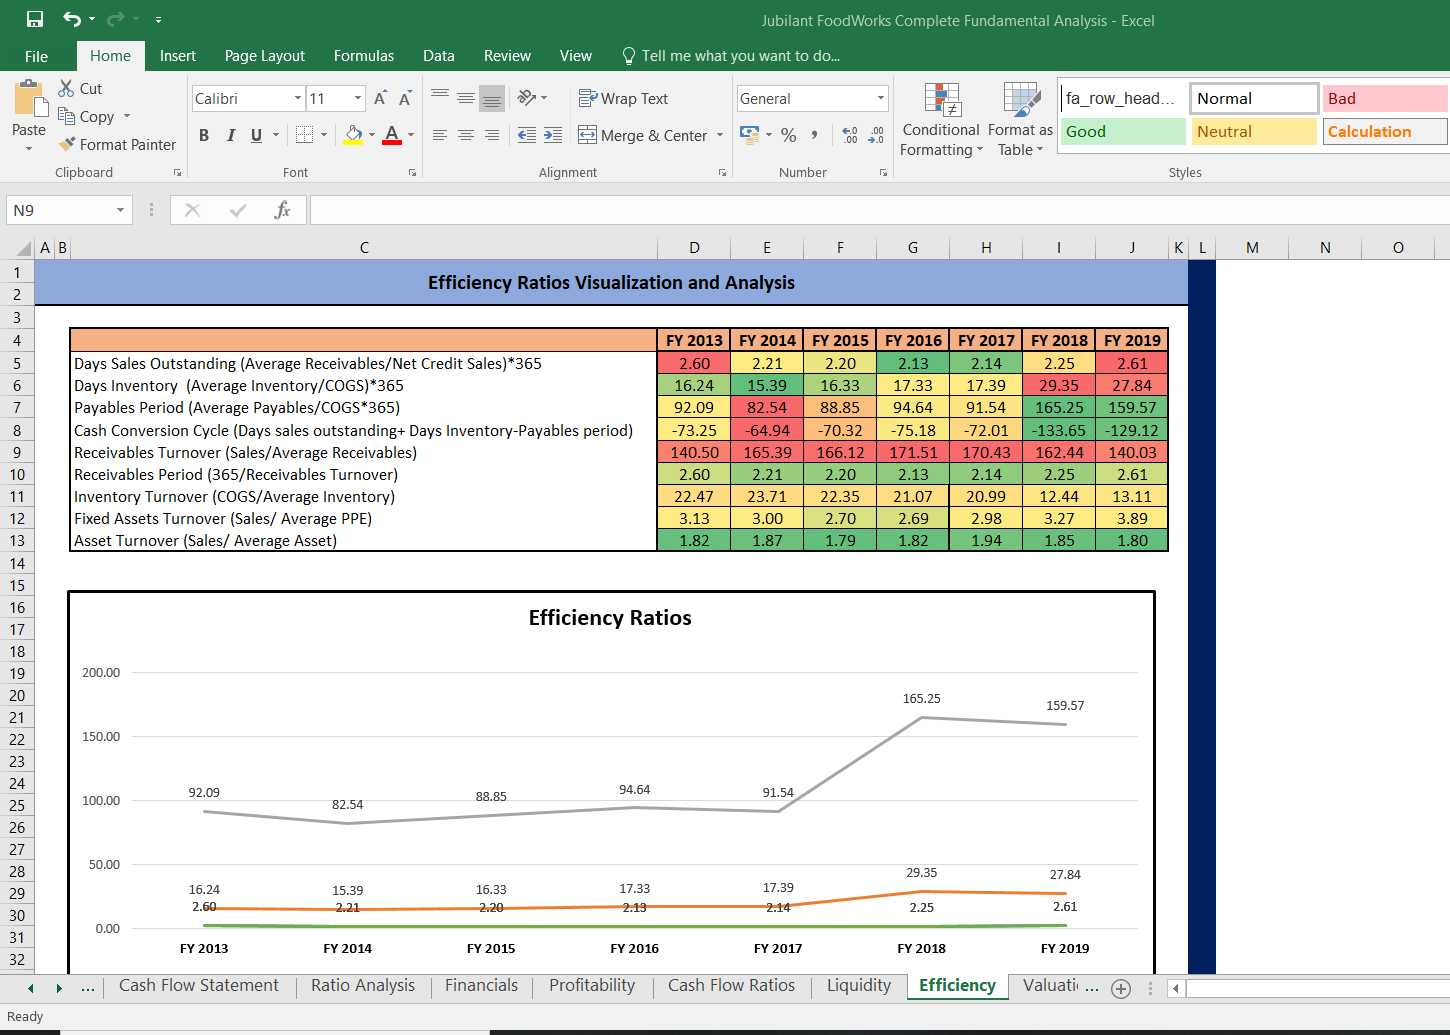Image resolution: width=1450 pixels, height=1035 pixels.
Task: Open the Liquidity sheet tab
Action: coord(859,986)
